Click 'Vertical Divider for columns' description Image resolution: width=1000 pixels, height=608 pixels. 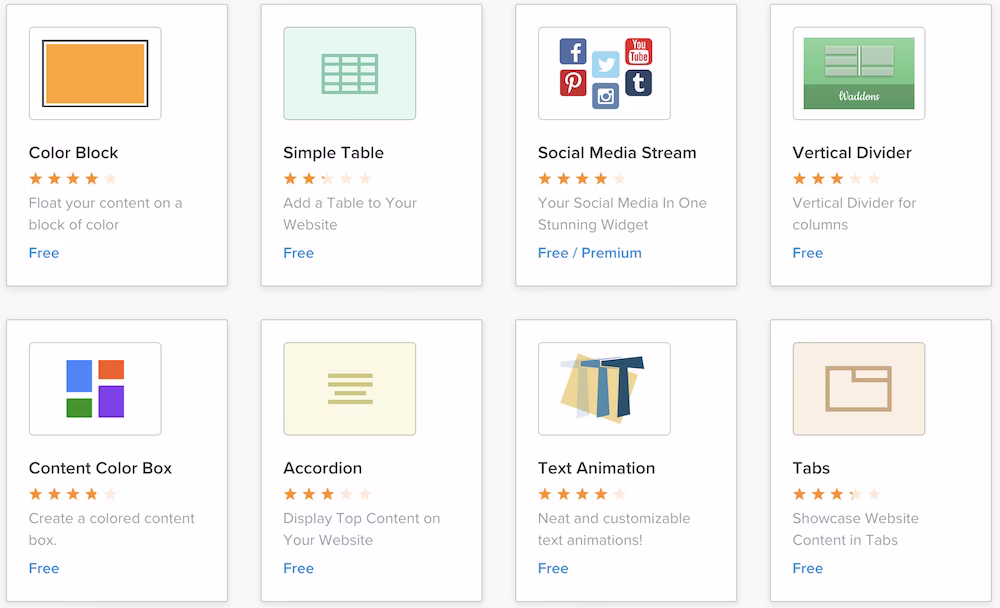(855, 214)
